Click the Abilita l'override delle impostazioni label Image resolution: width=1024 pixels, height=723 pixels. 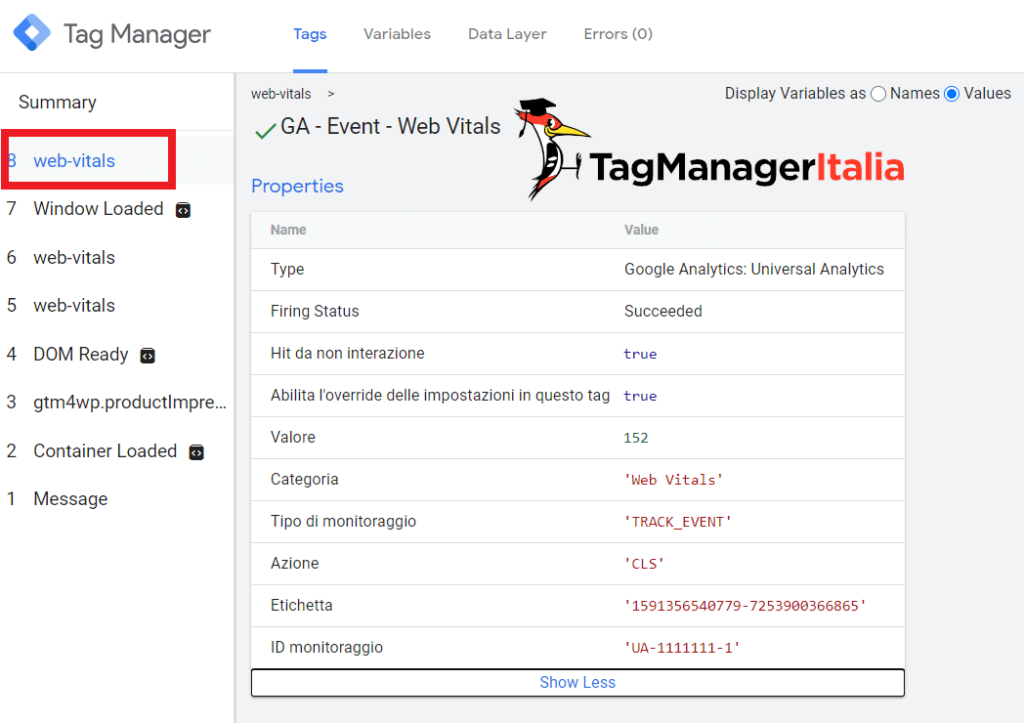[440, 395]
